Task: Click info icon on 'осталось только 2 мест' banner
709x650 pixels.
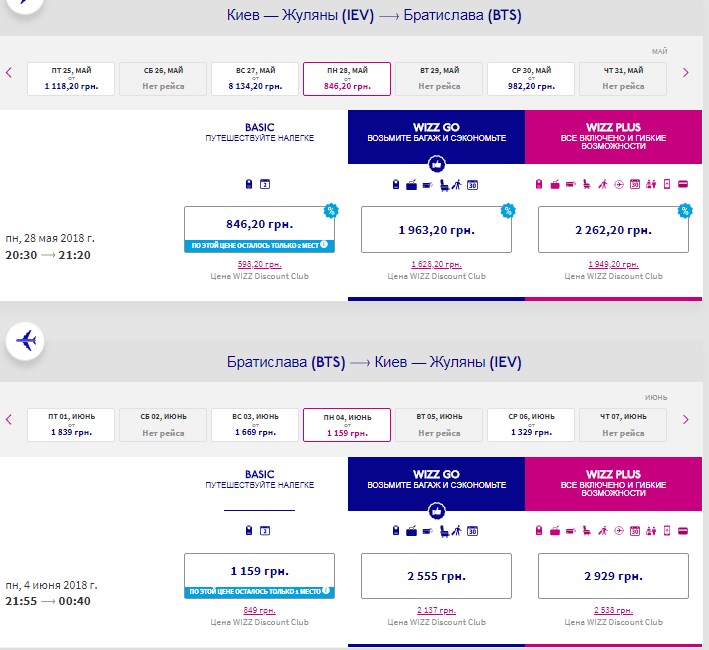Action: (324, 245)
